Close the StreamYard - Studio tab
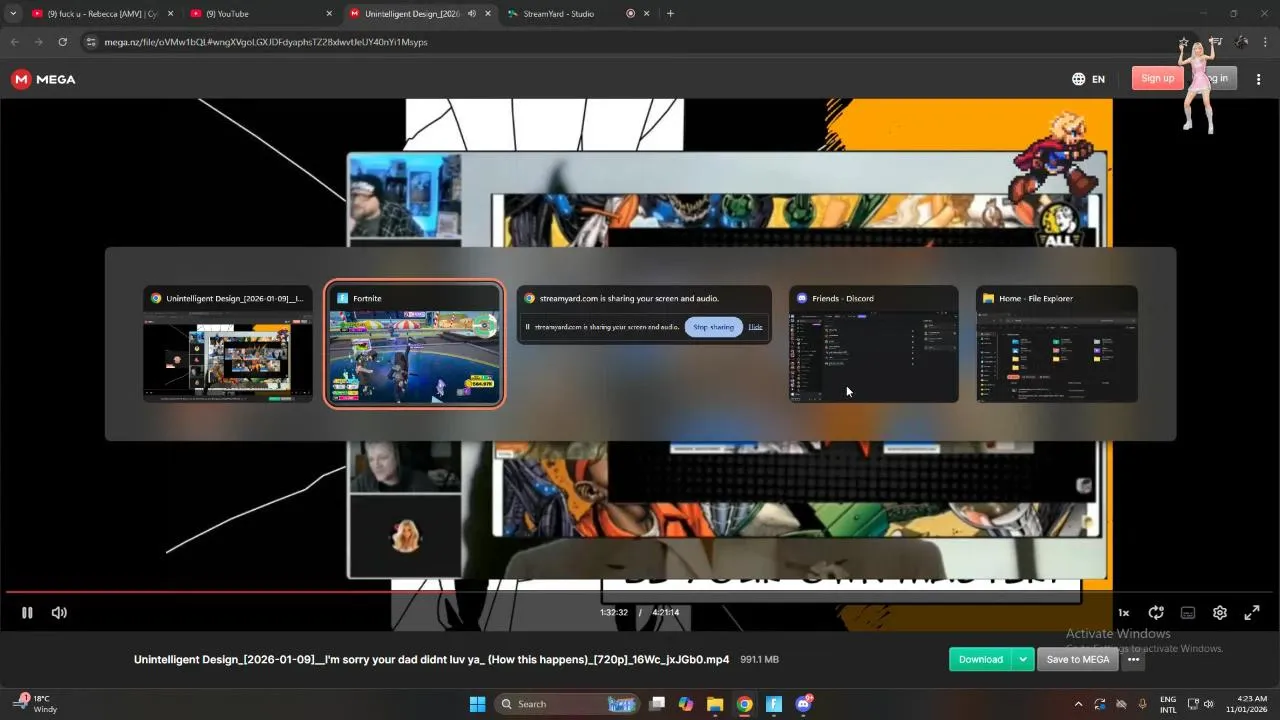The image size is (1280, 720). pyautogui.click(x=647, y=14)
